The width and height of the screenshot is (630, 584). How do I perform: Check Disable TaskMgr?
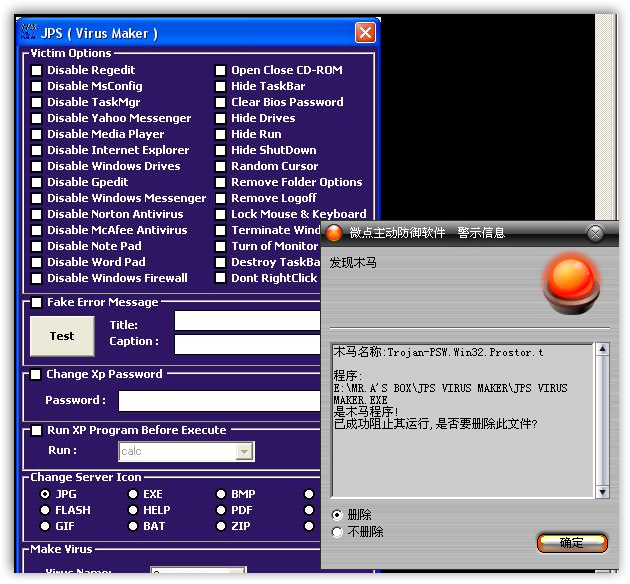(x=37, y=102)
